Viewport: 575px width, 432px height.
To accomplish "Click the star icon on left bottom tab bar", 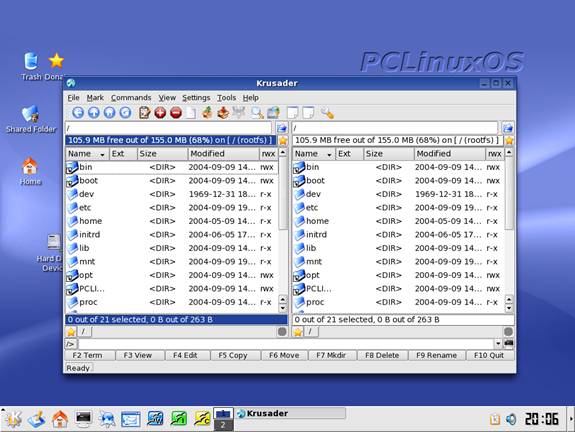I will 71,332.
